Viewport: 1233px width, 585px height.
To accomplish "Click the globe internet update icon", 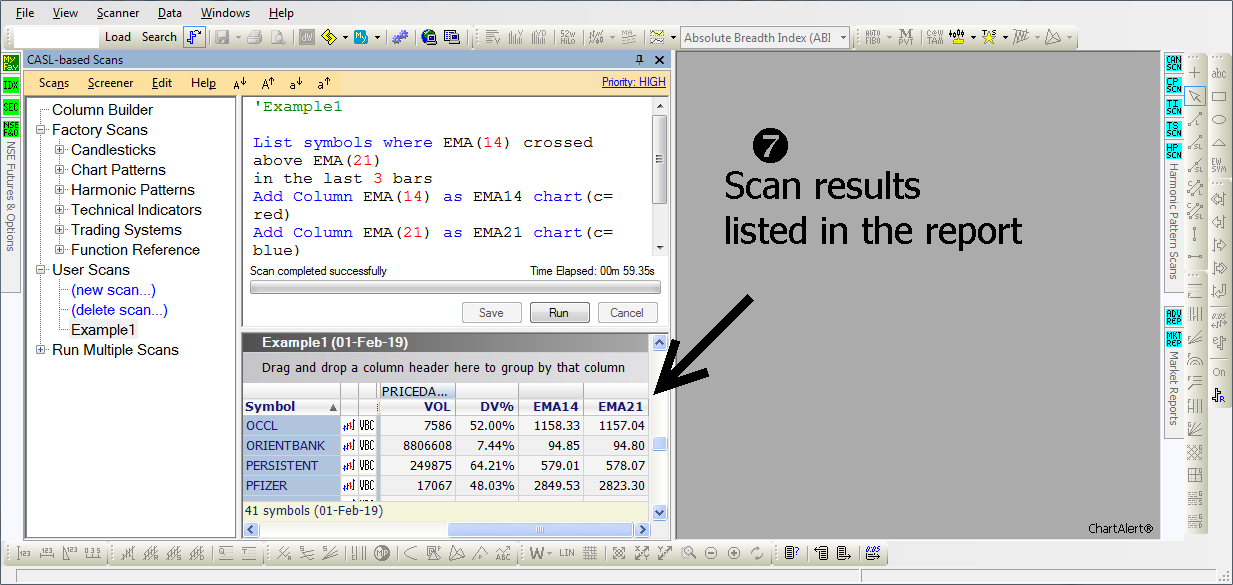I will tap(429, 37).
